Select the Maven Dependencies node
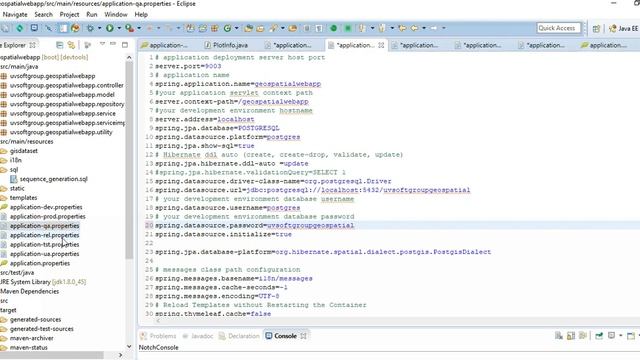 click(x=29, y=291)
